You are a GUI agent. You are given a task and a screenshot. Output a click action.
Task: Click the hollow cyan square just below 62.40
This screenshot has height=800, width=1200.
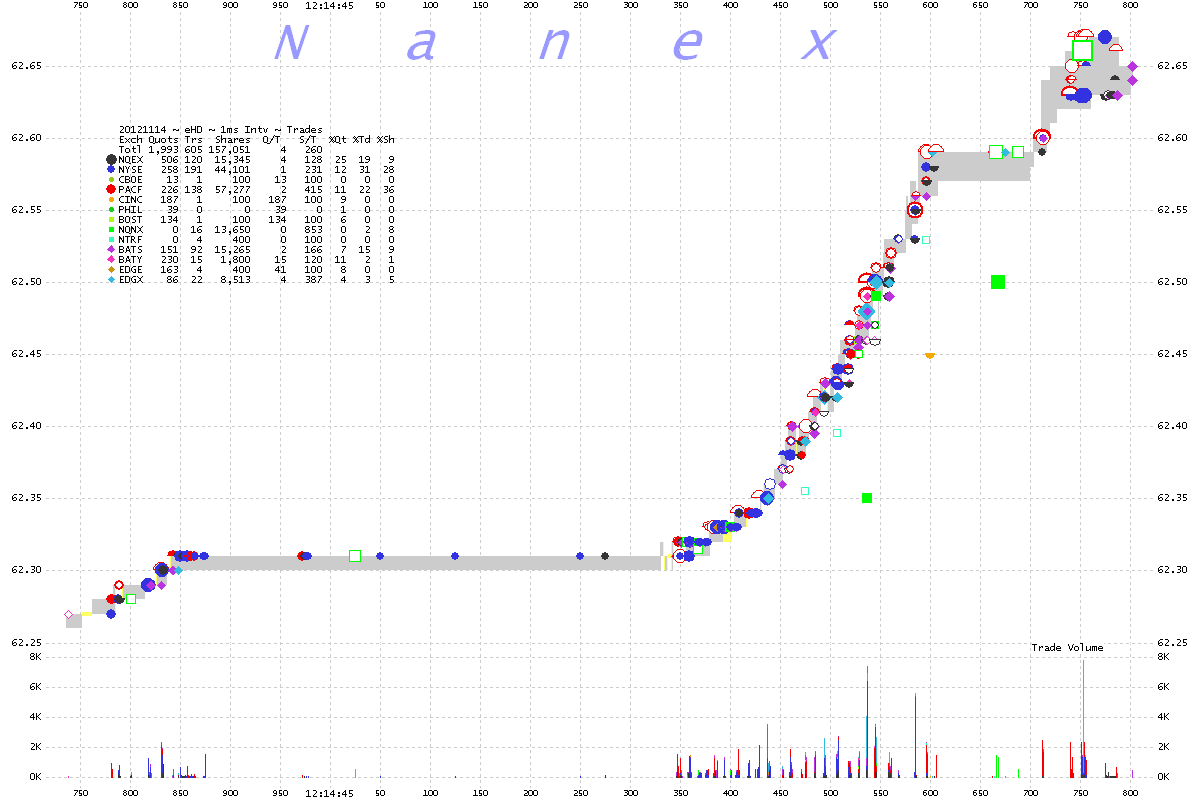[837, 433]
